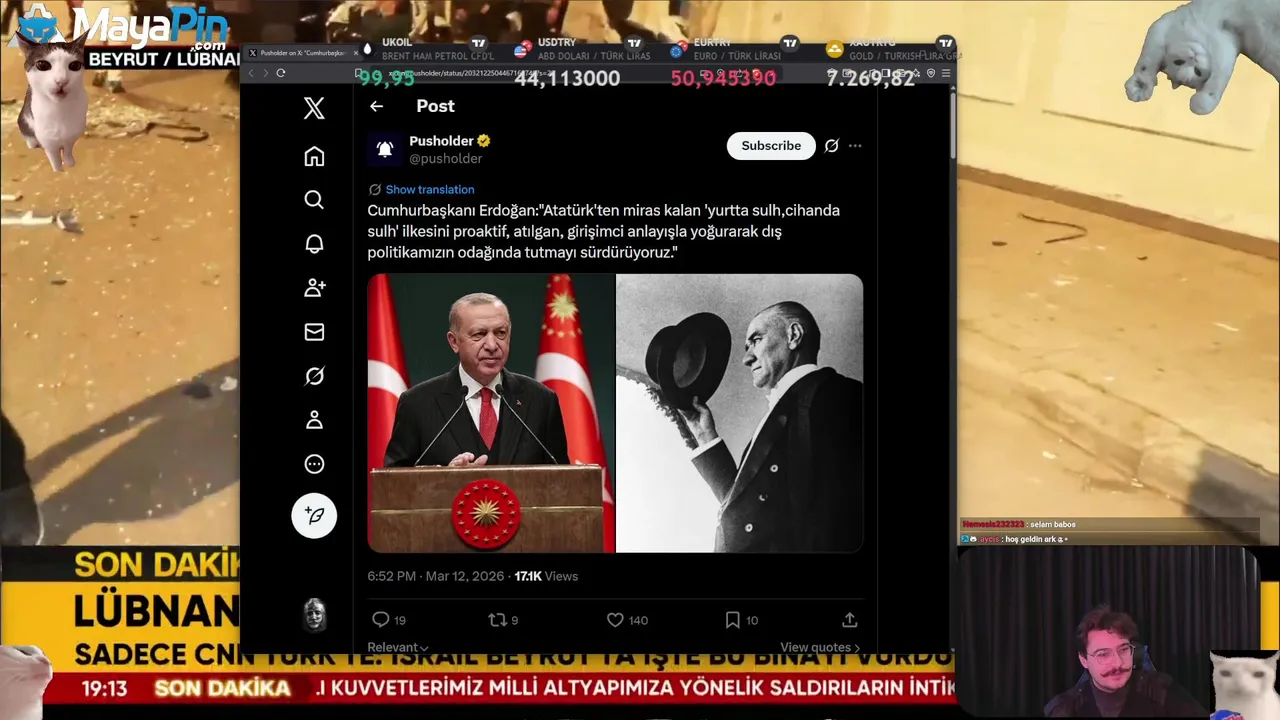The image size is (1280, 720).
Task: Click the browser back navigation arrow
Action: pos(252,73)
